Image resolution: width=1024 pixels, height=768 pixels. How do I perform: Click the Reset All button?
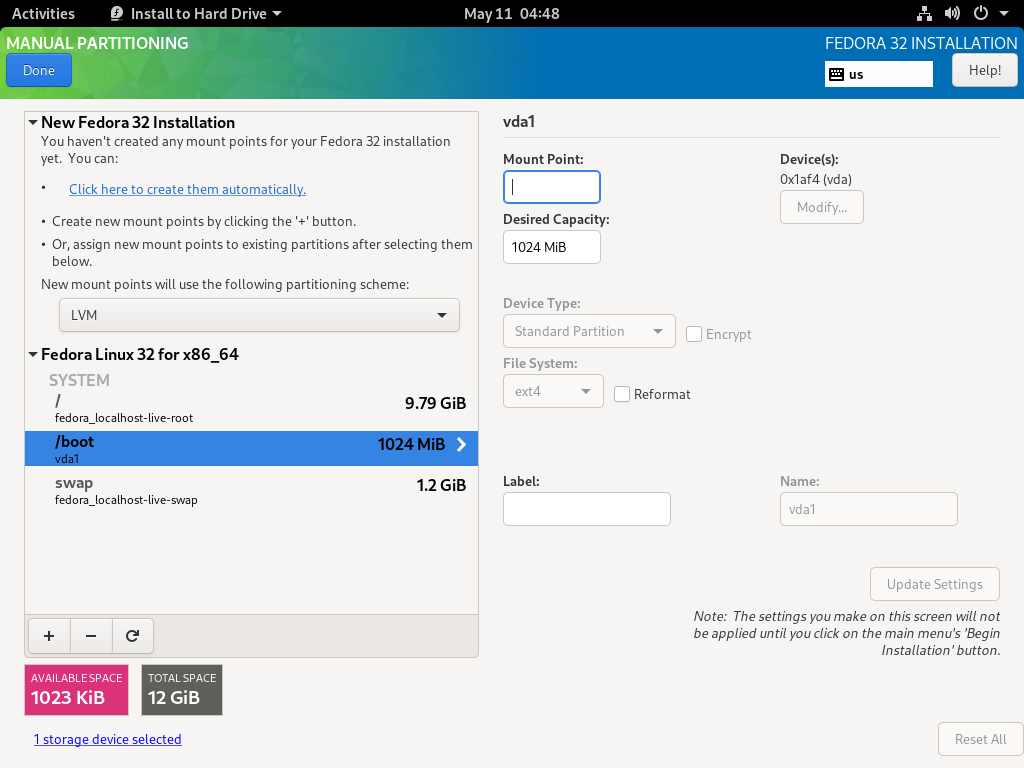(x=980, y=739)
